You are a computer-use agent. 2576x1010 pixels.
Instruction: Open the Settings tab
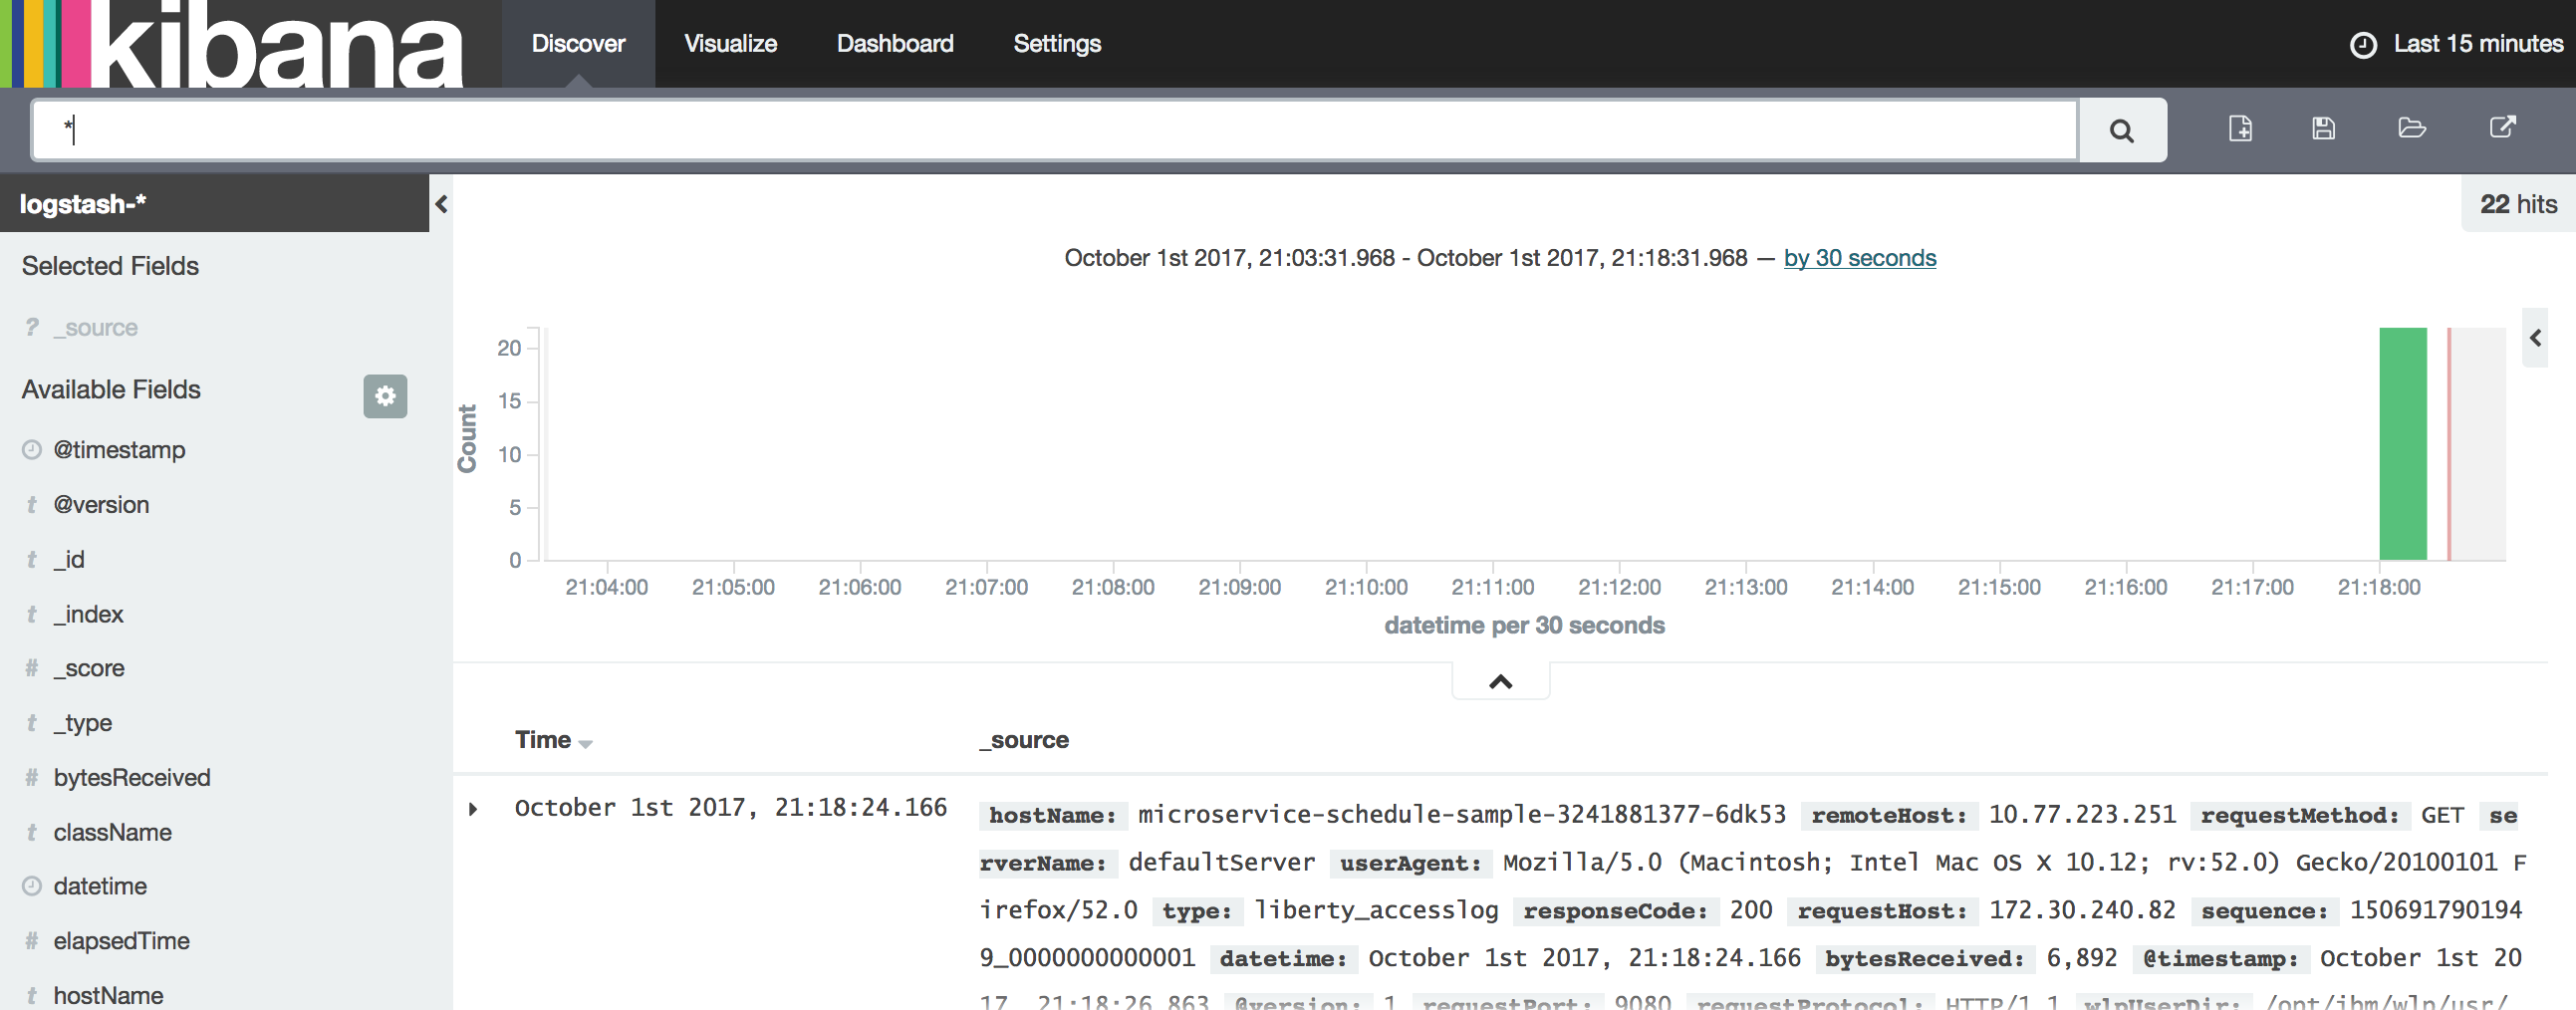click(x=1057, y=44)
